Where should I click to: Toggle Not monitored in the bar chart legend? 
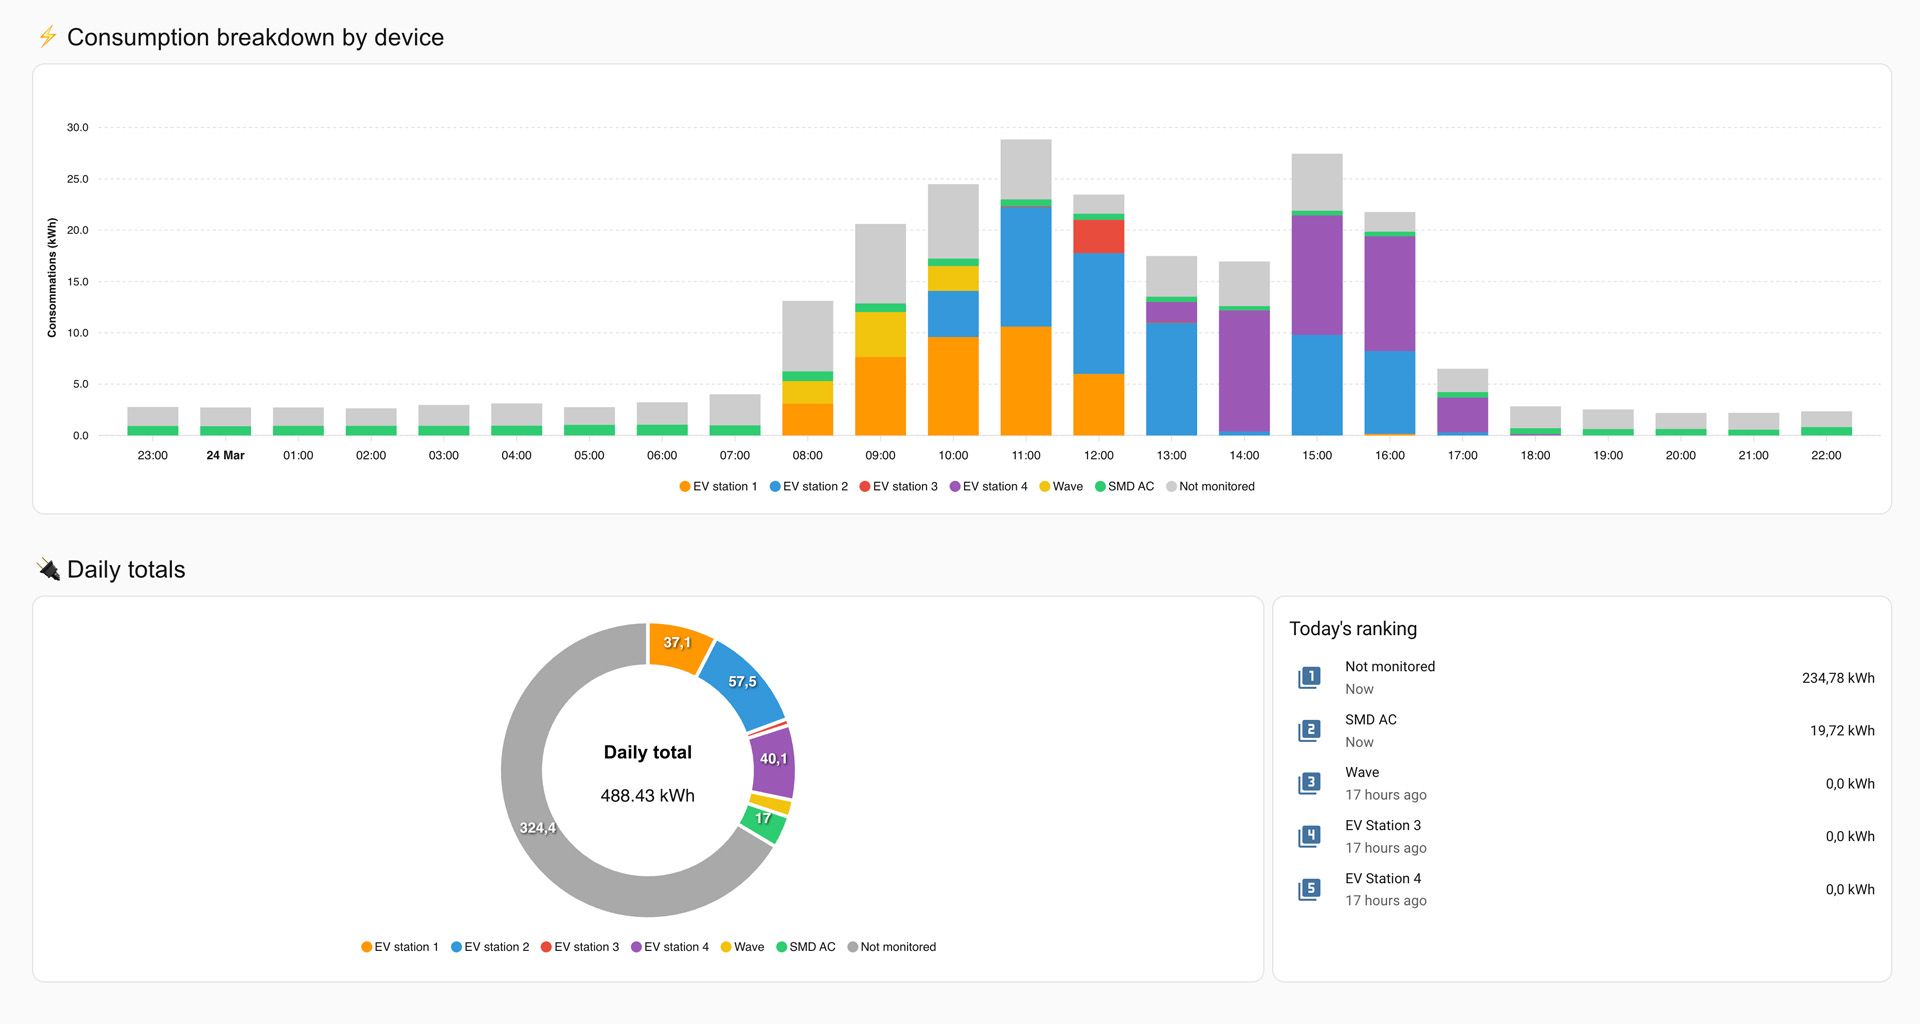coord(1210,487)
